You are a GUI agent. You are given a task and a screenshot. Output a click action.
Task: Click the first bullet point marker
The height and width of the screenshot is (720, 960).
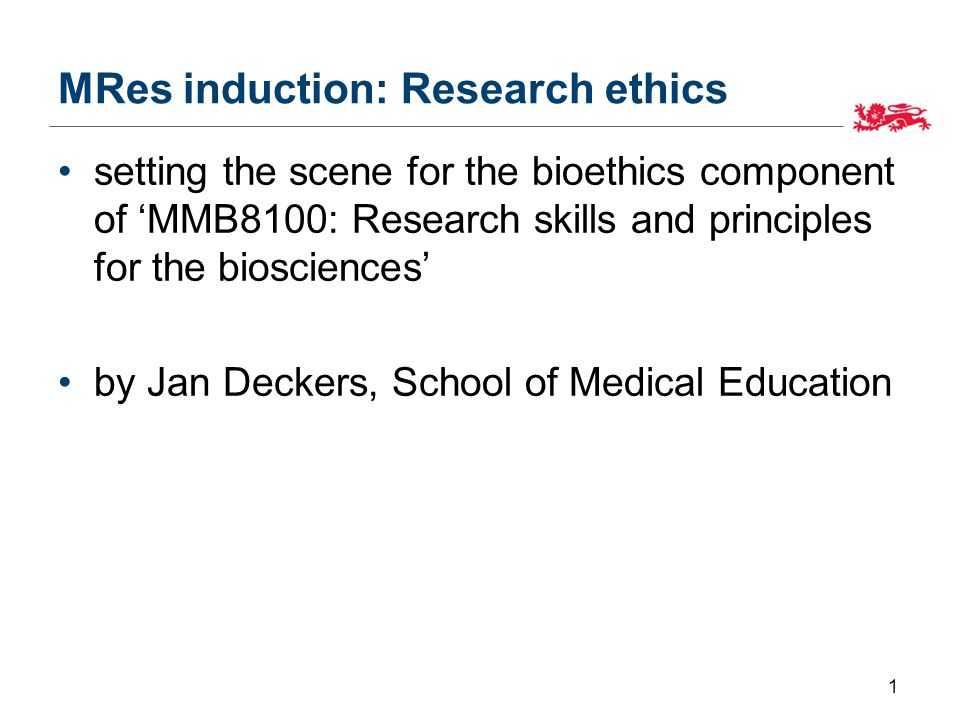[66, 172]
